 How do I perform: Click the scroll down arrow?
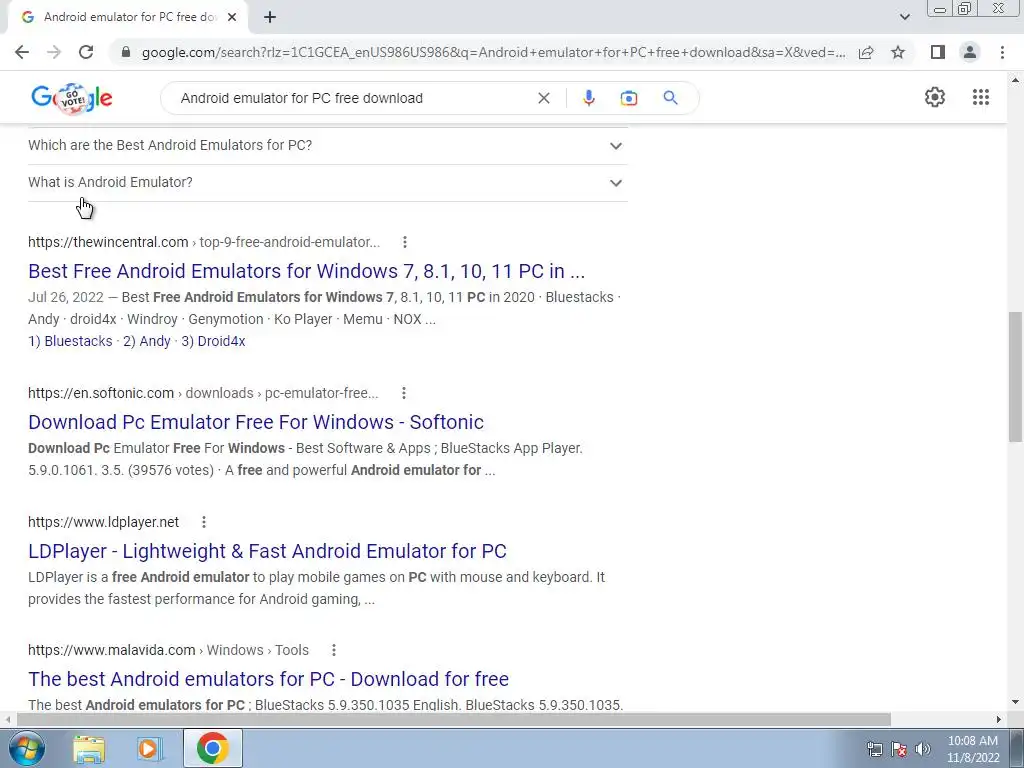(1015, 703)
